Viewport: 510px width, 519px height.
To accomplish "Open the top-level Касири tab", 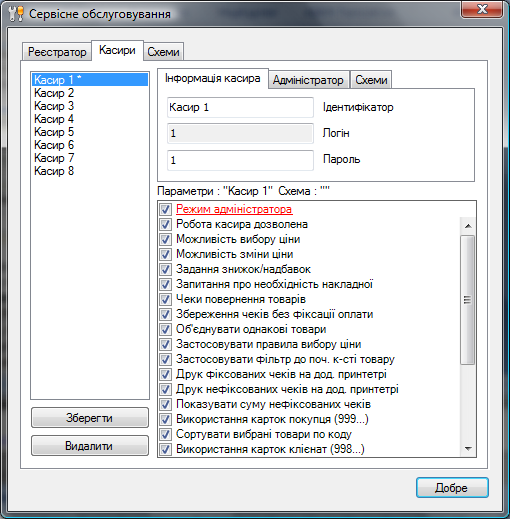I will (117, 50).
